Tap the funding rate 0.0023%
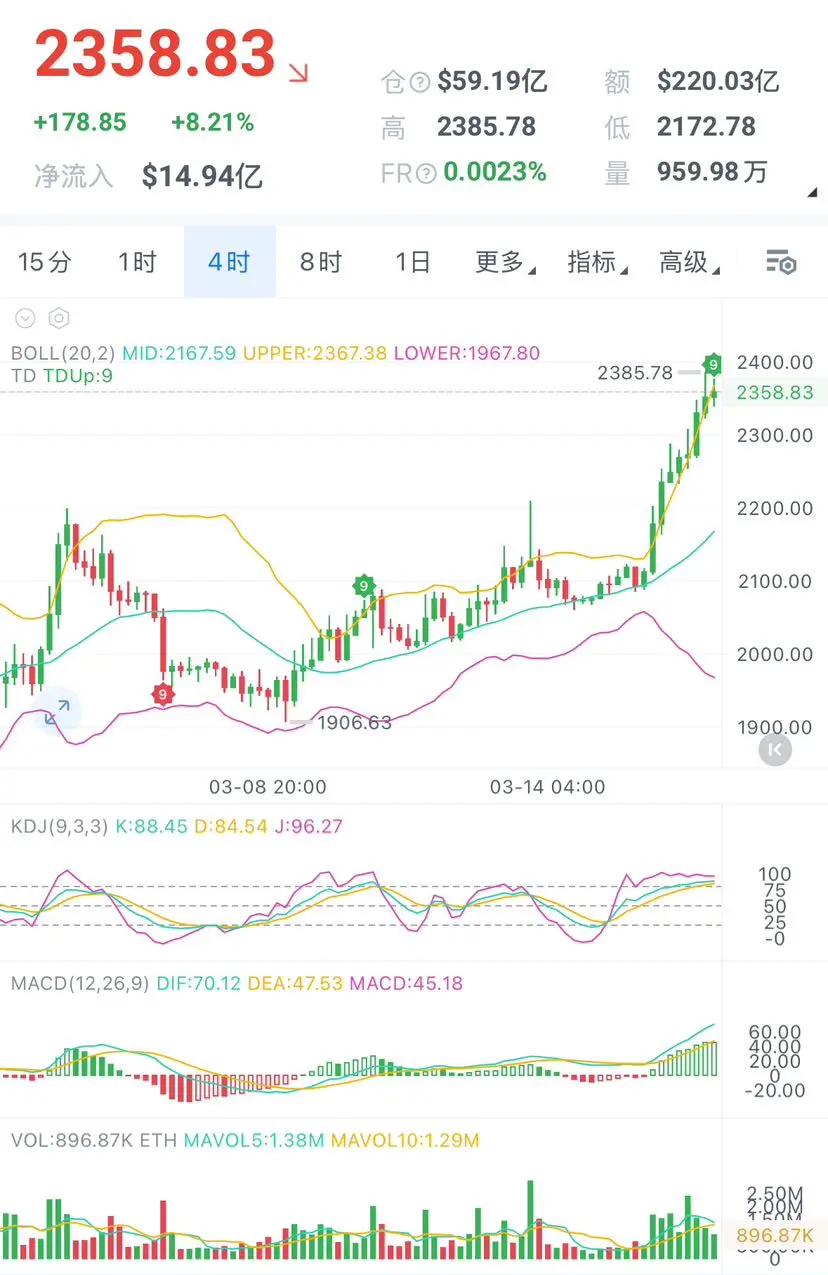The height and width of the screenshot is (1275, 828). [495, 173]
